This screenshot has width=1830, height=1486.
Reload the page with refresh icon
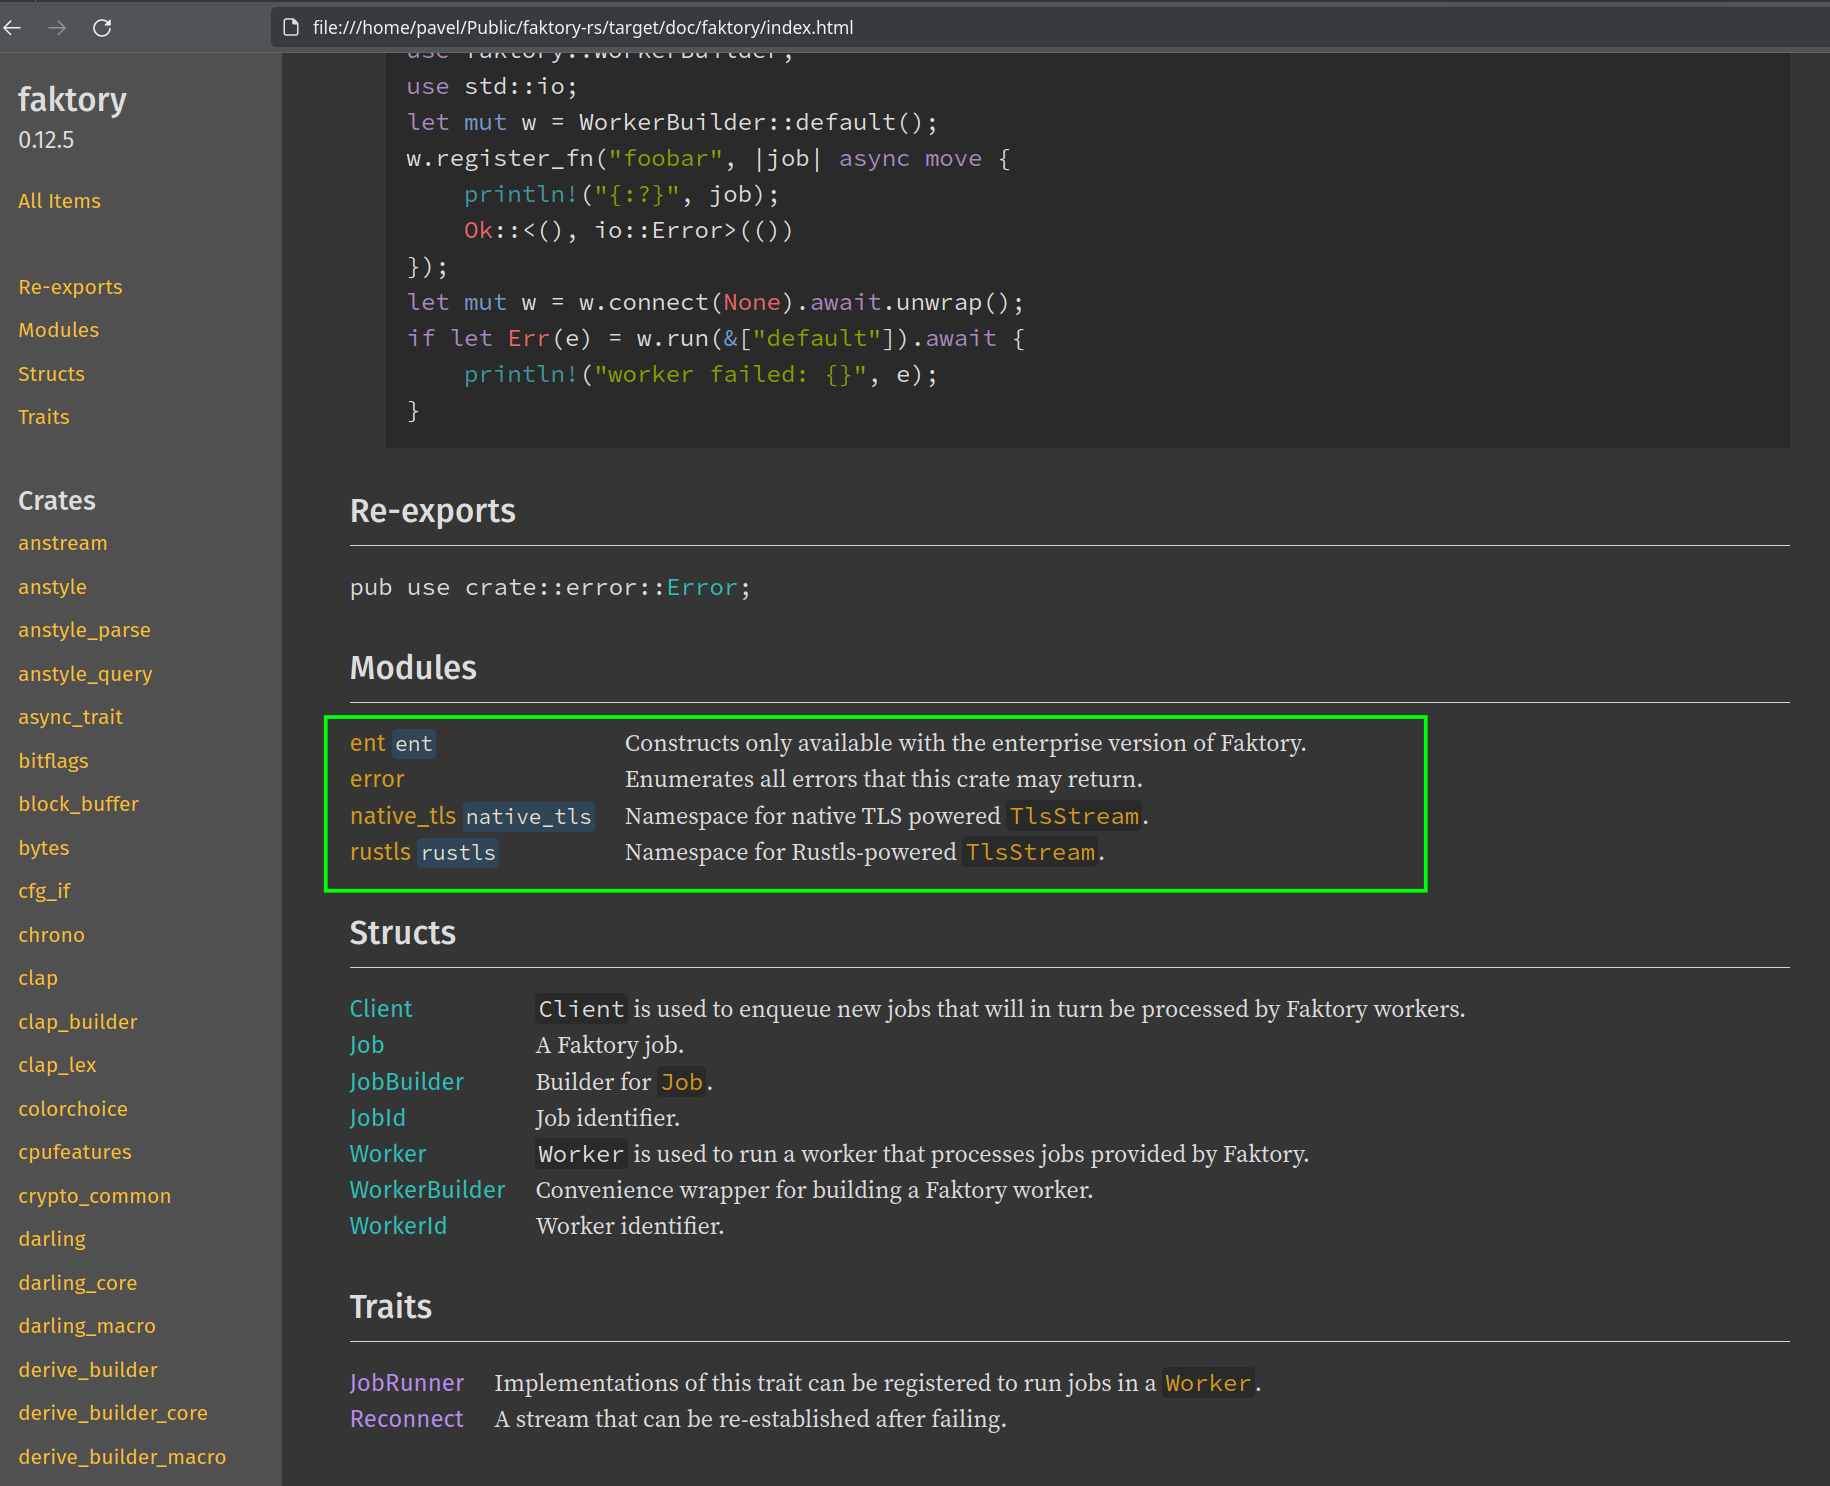[102, 28]
